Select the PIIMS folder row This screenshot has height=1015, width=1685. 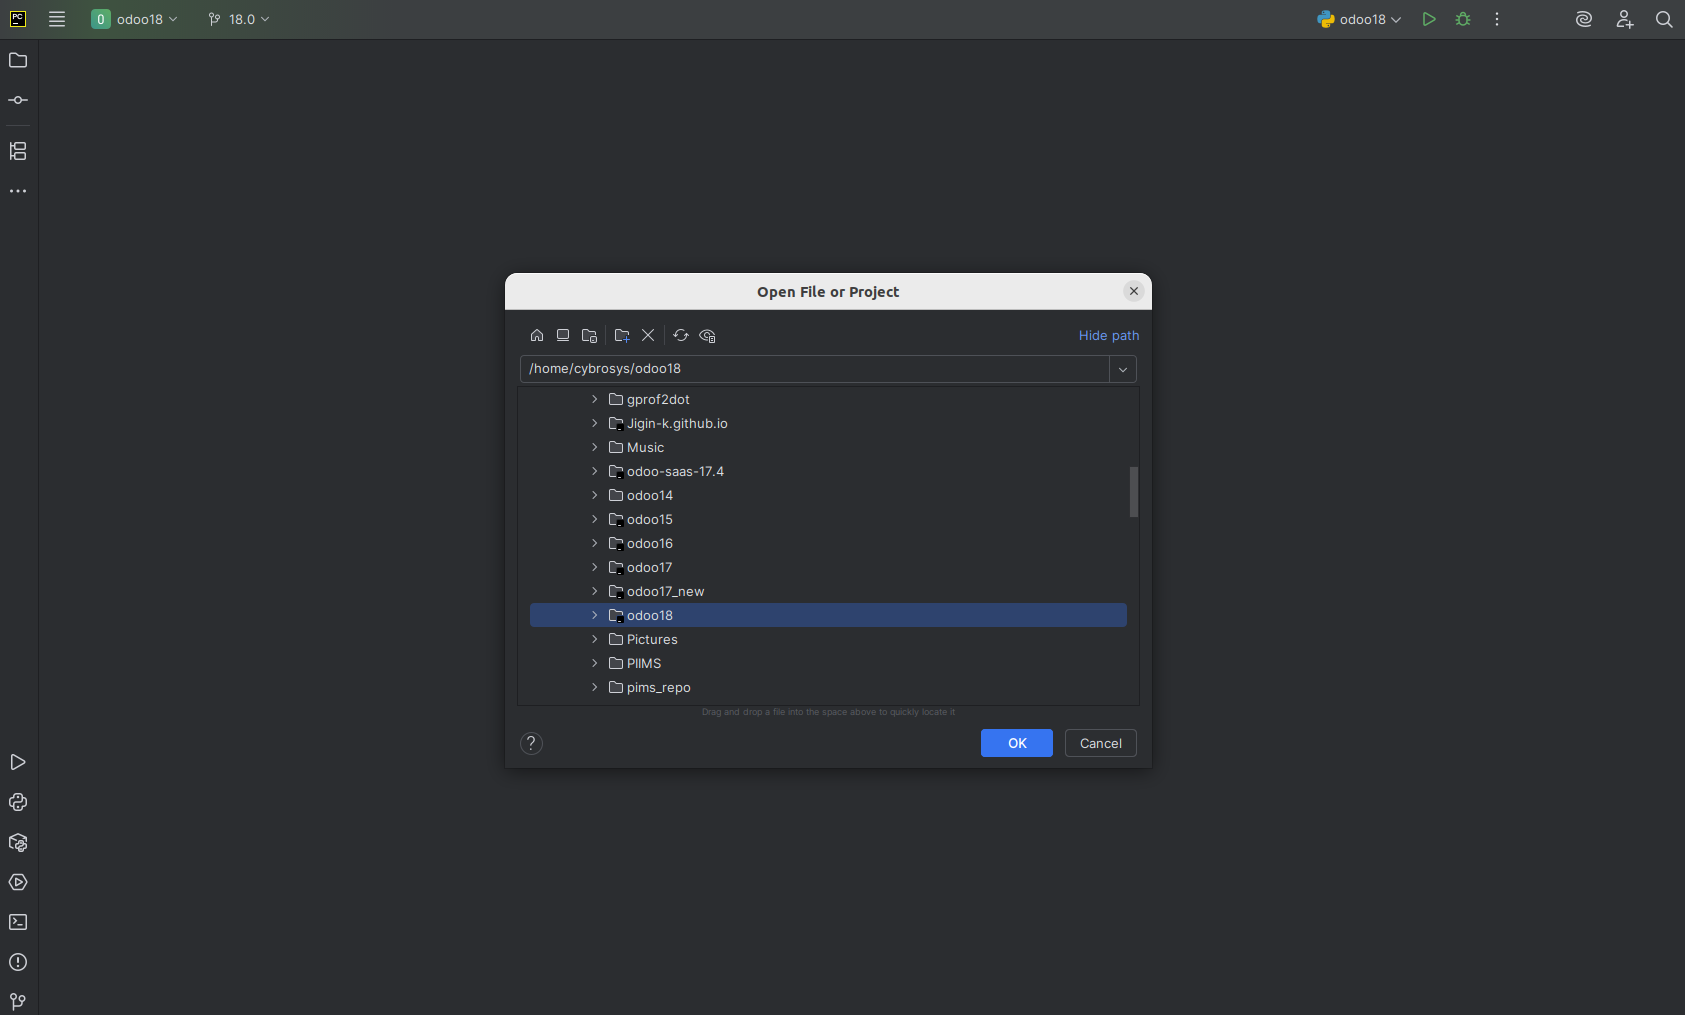point(828,663)
